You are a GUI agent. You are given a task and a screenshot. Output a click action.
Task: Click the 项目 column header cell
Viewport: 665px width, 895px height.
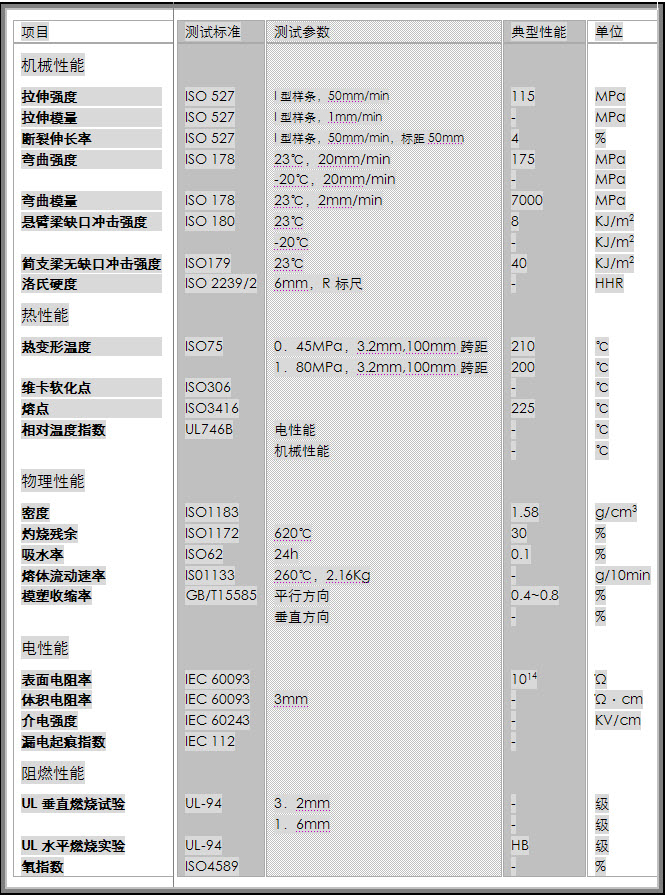36,32
